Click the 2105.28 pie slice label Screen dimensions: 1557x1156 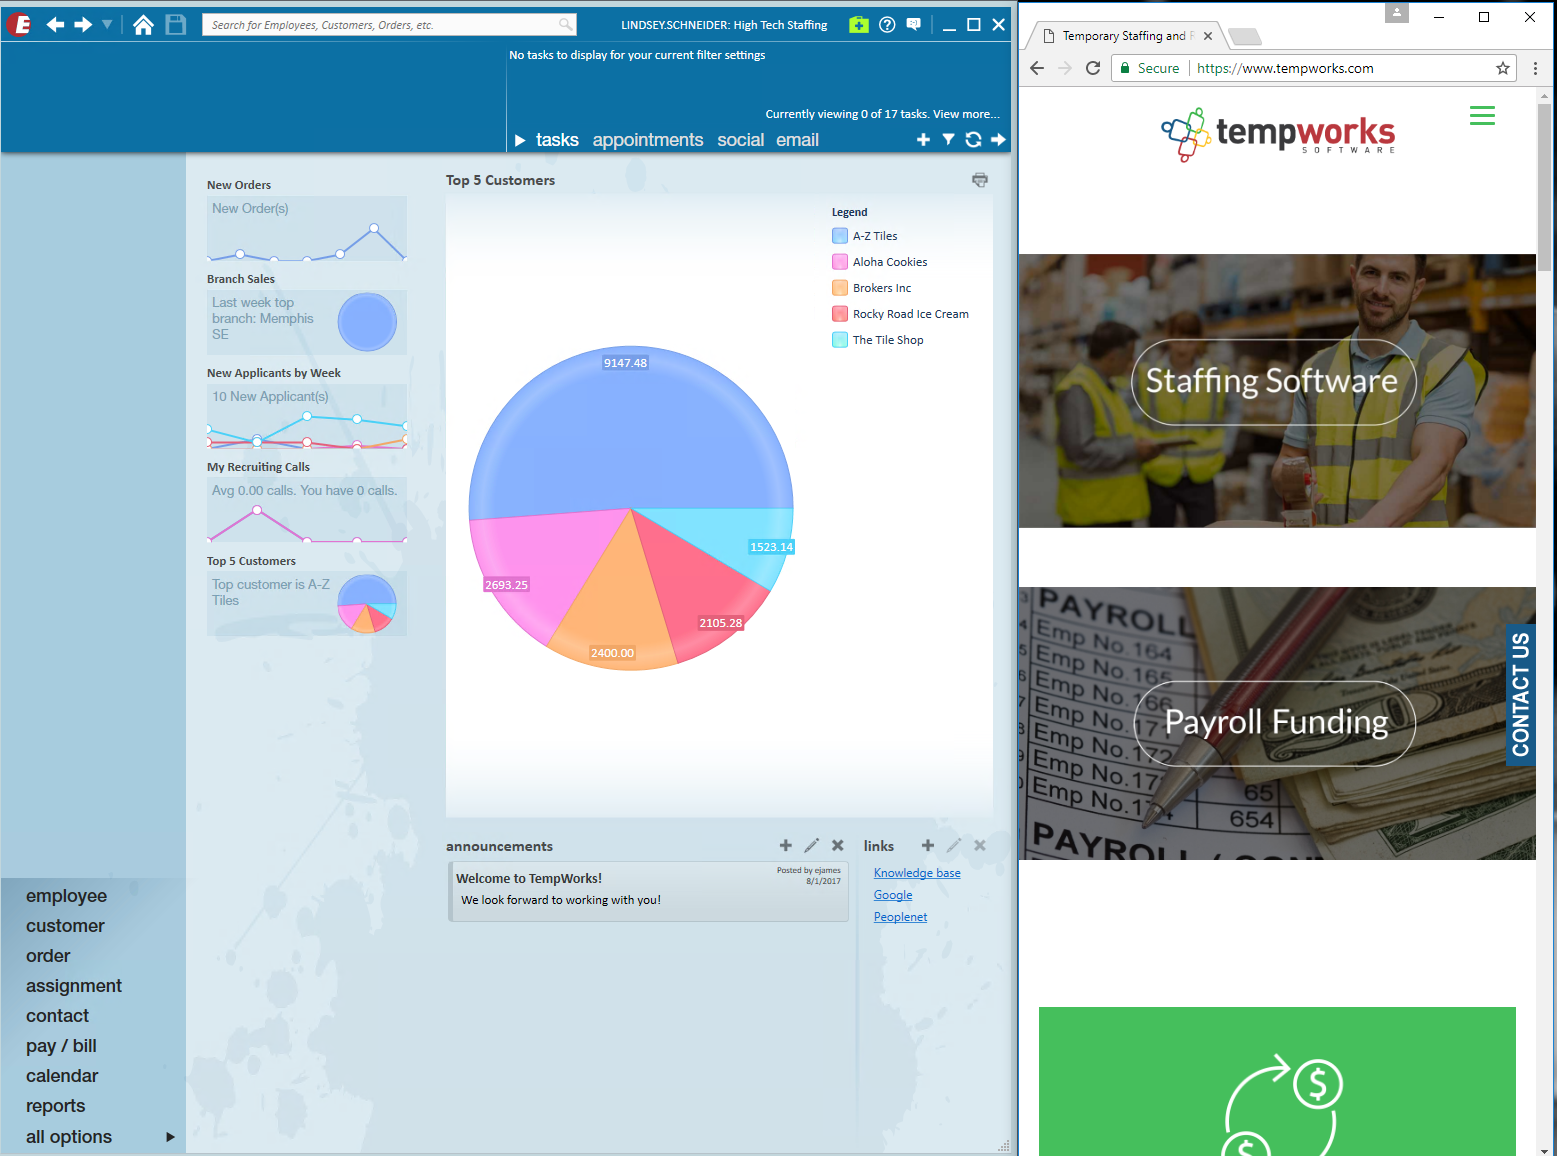[x=721, y=623]
